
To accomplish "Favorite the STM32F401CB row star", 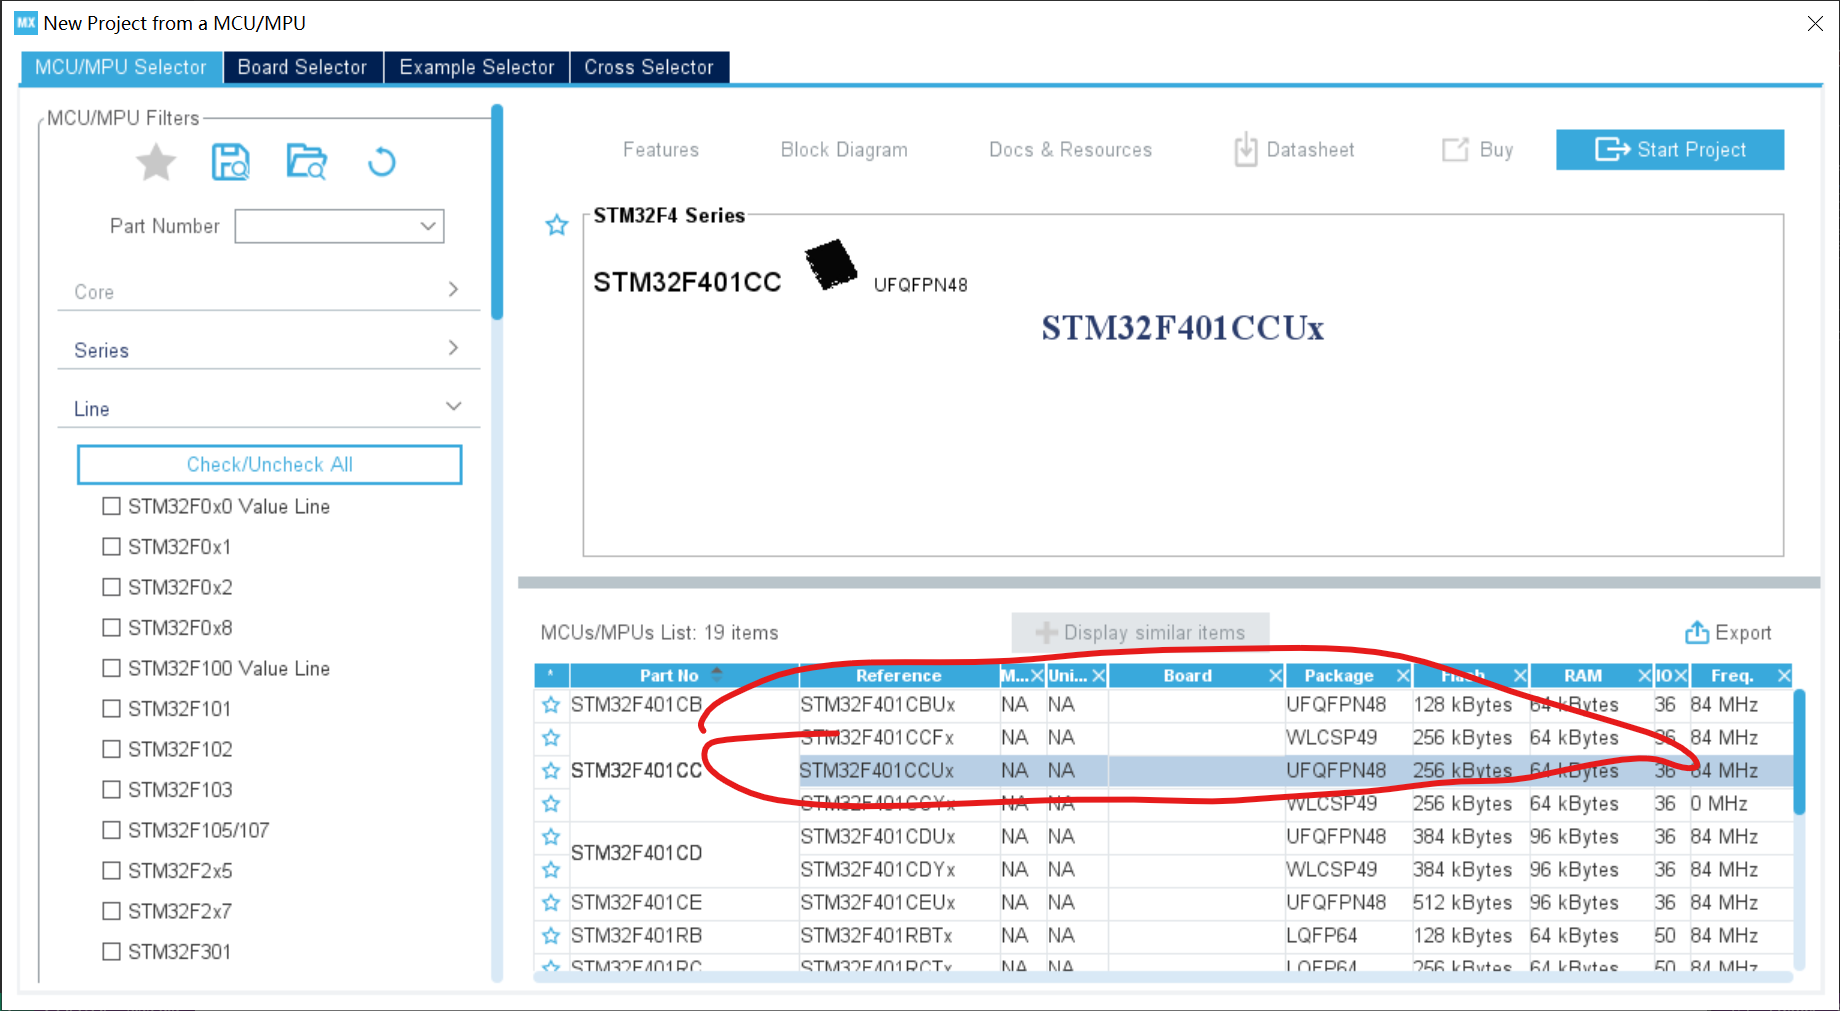I will click(x=551, y=705).
